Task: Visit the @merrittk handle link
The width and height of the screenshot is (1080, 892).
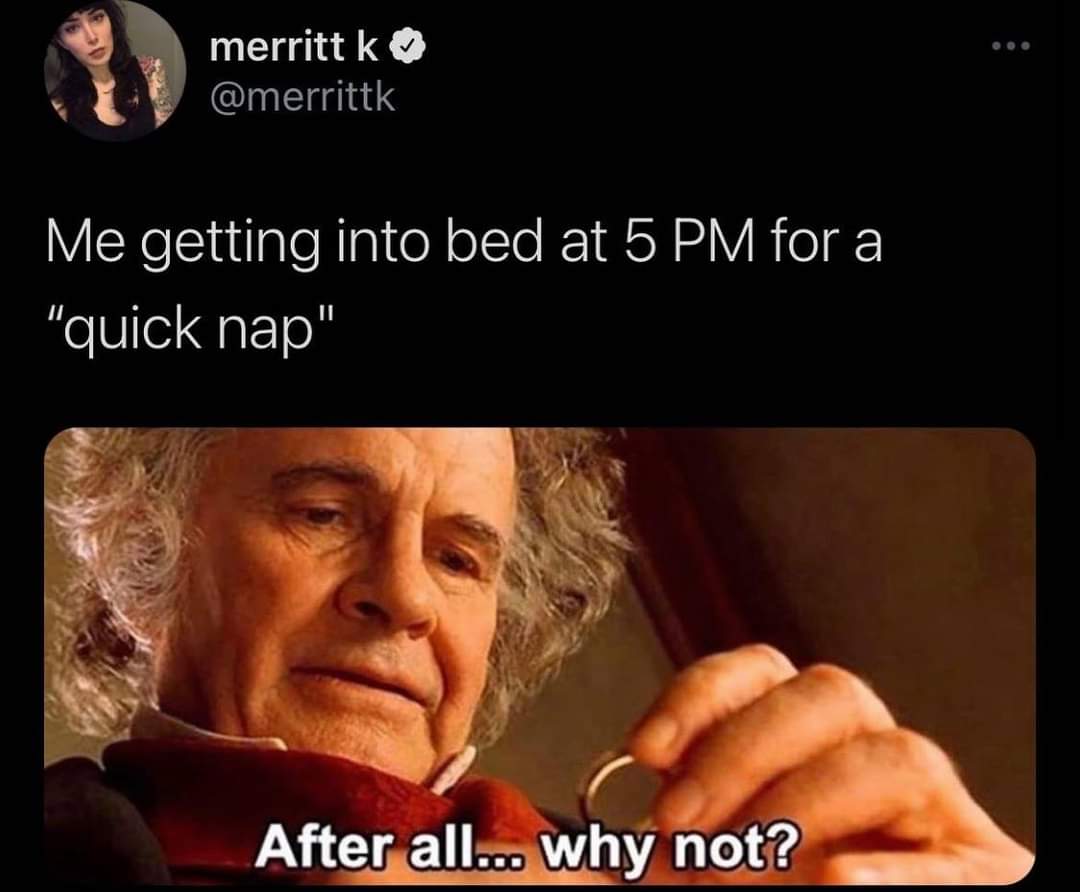Action: [x=302, y=96]
